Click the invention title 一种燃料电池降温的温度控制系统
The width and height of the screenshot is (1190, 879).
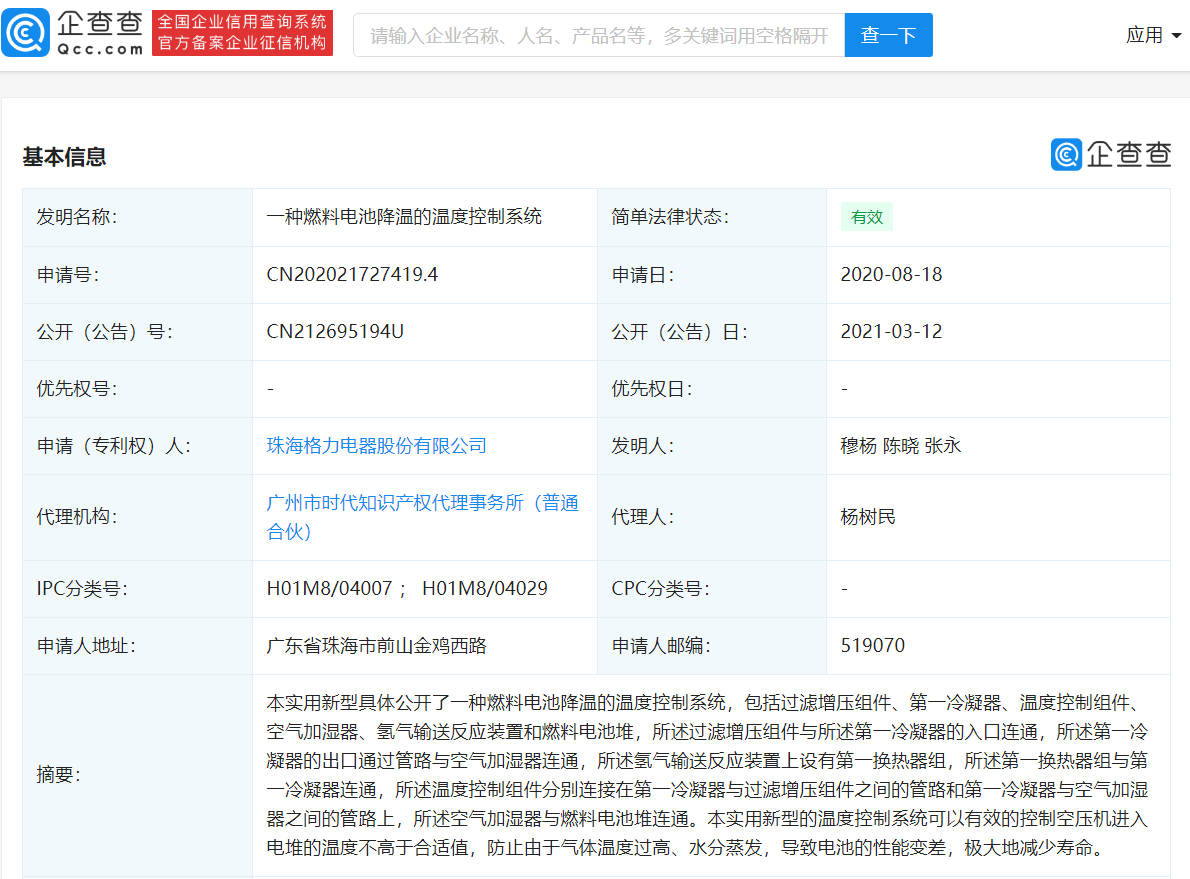(404, 217)
